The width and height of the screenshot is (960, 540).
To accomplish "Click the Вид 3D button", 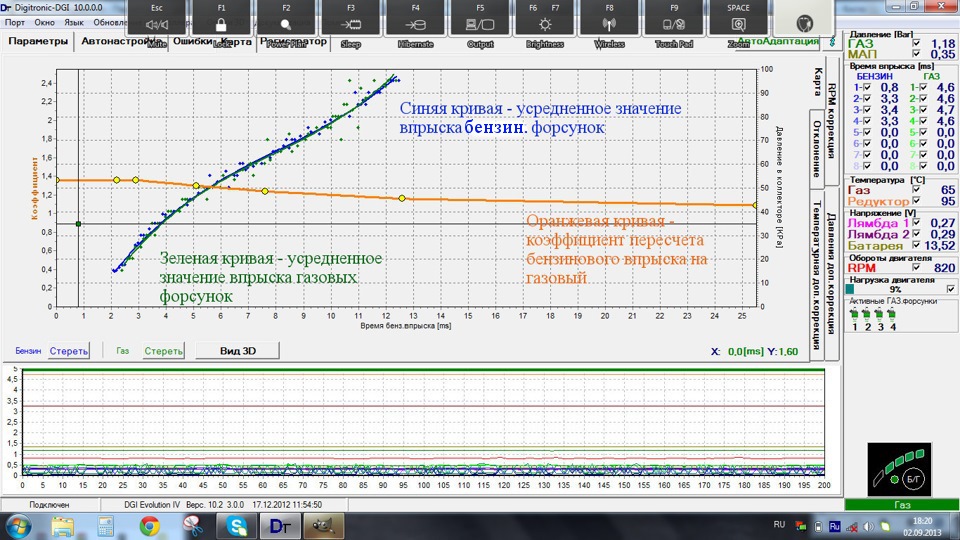I will 238,351.
